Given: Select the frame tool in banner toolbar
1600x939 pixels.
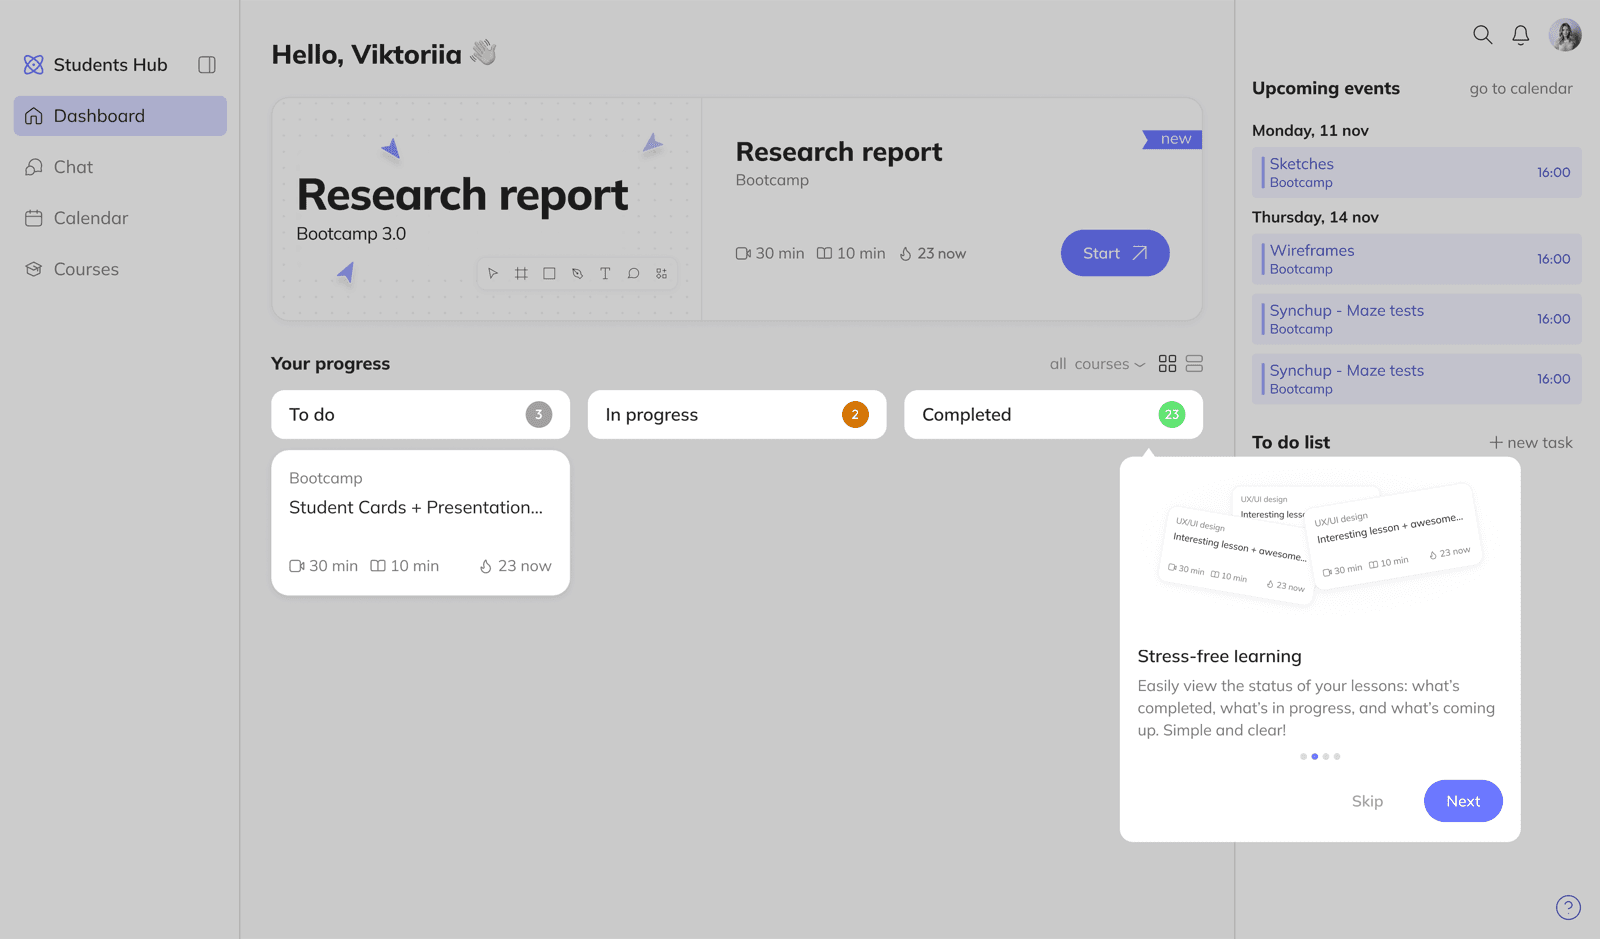Looking at the screenshot, I should 521,273.
